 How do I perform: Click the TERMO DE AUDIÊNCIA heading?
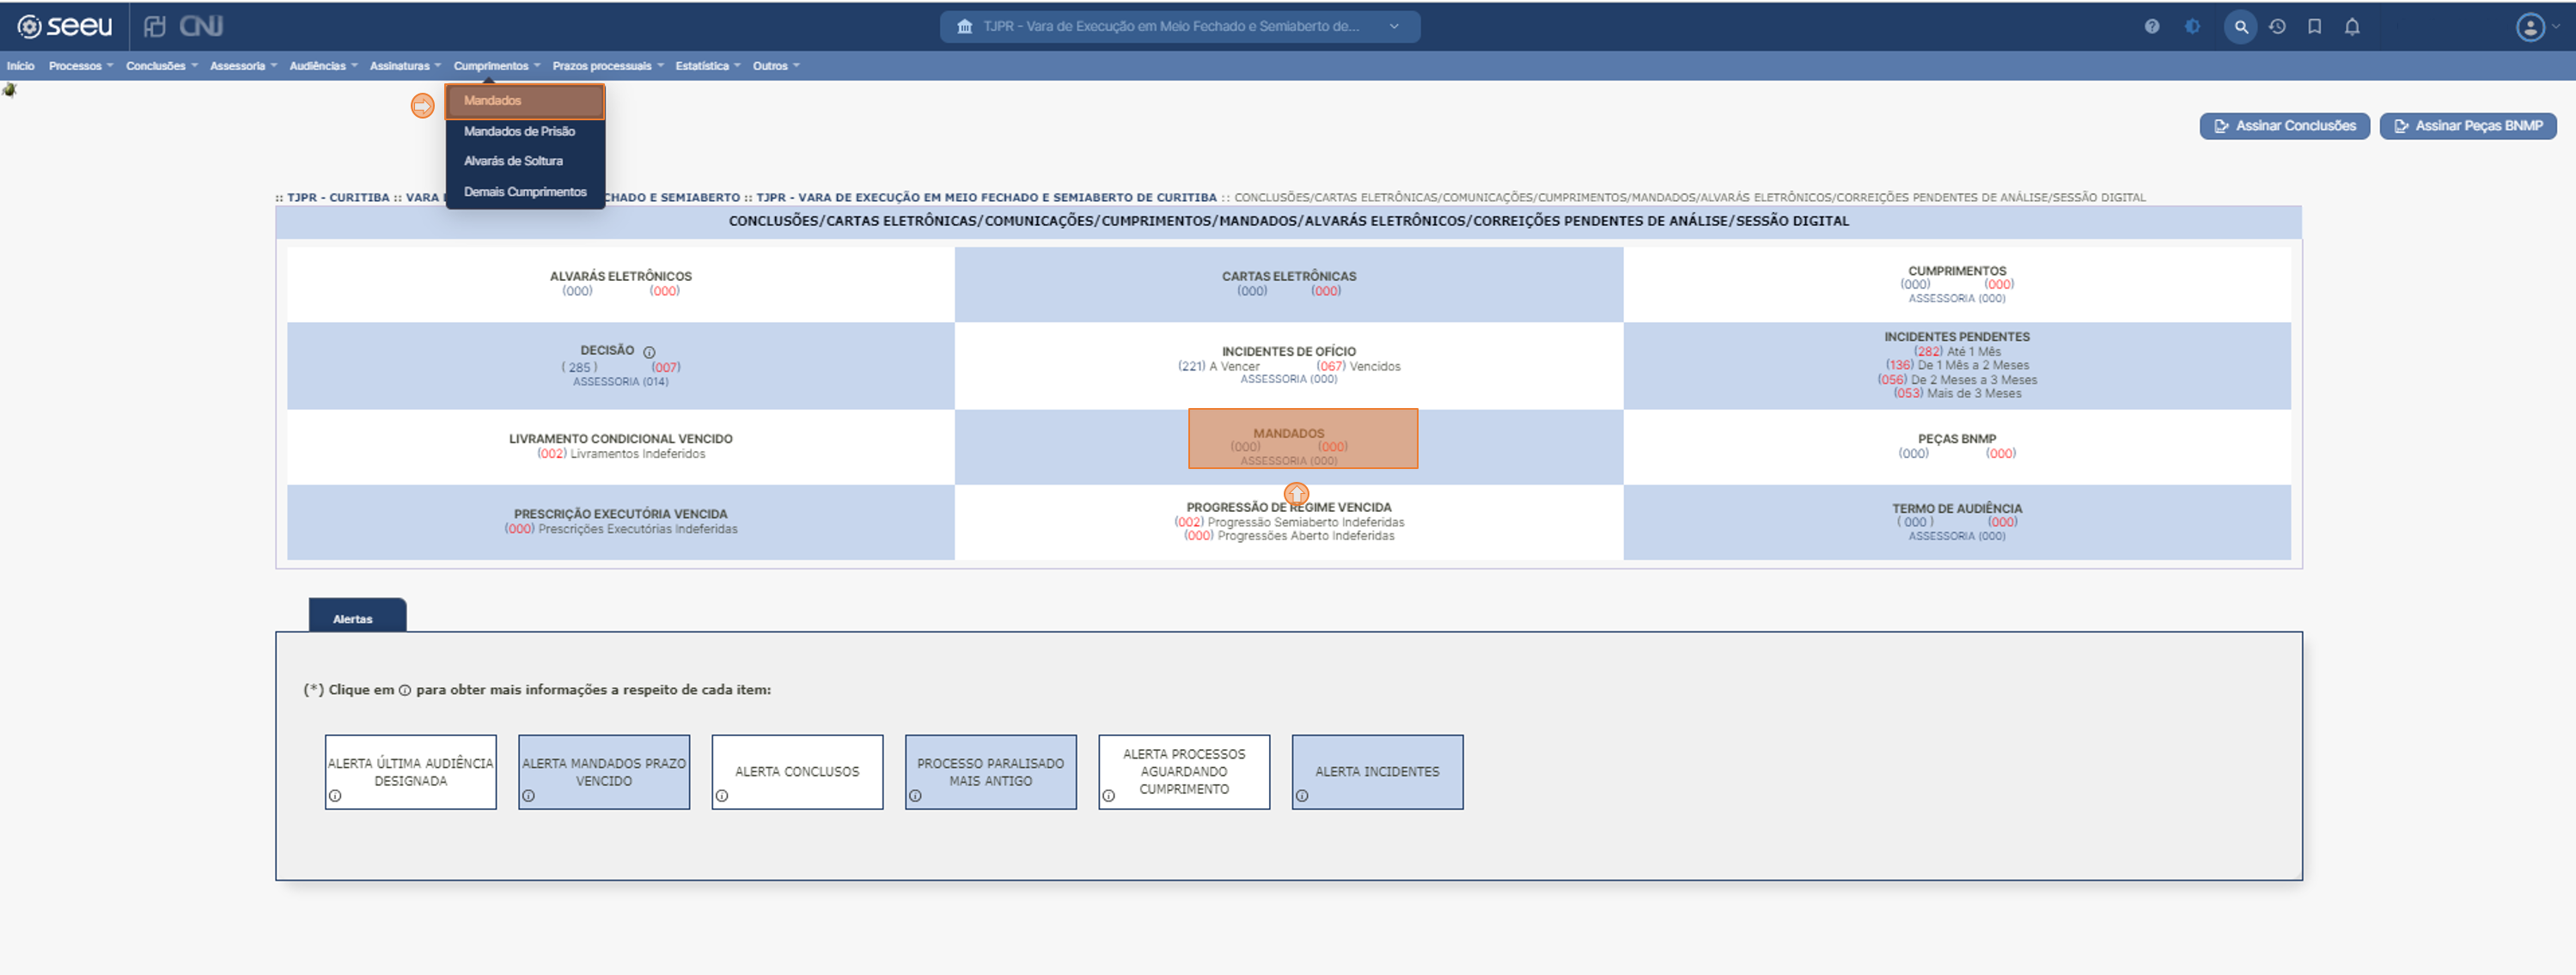coord(1957,509)
